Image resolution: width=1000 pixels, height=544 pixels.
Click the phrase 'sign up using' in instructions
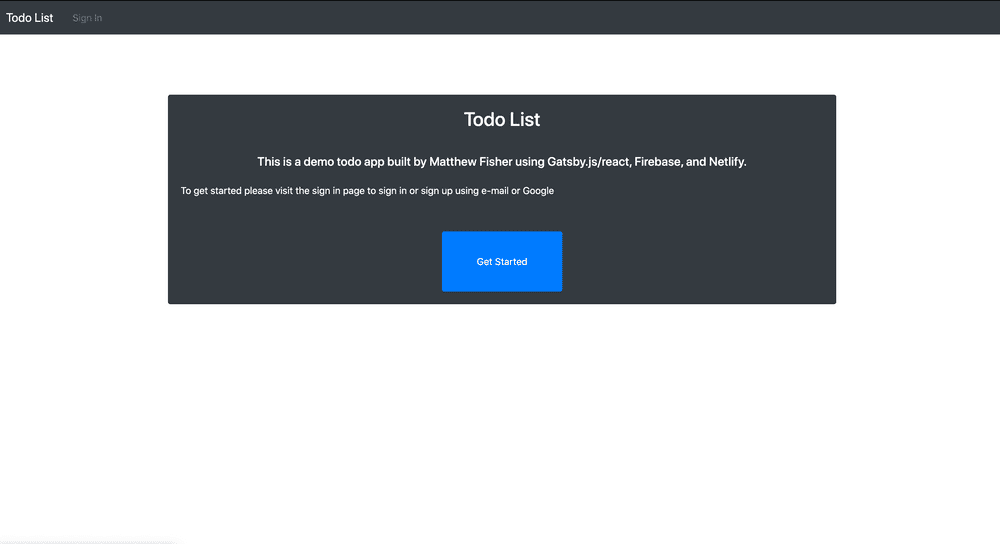pos(449,191)
